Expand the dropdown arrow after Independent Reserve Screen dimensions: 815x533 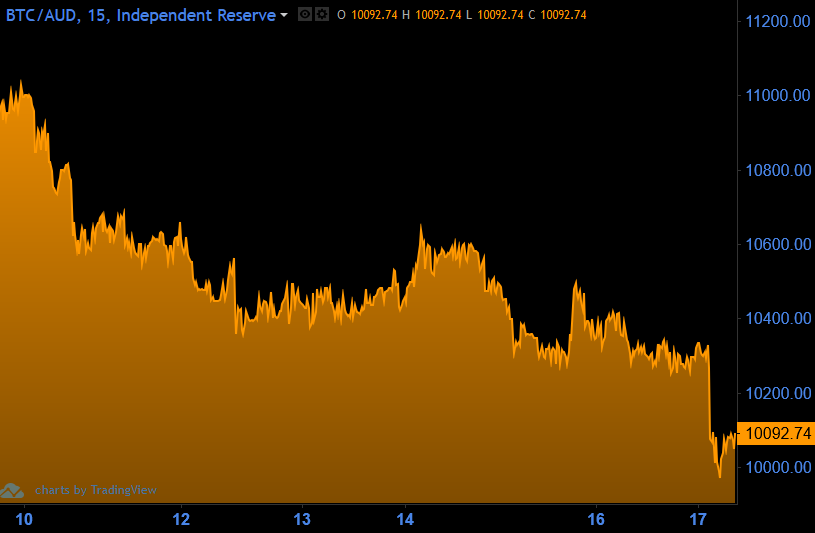point(284,15)
